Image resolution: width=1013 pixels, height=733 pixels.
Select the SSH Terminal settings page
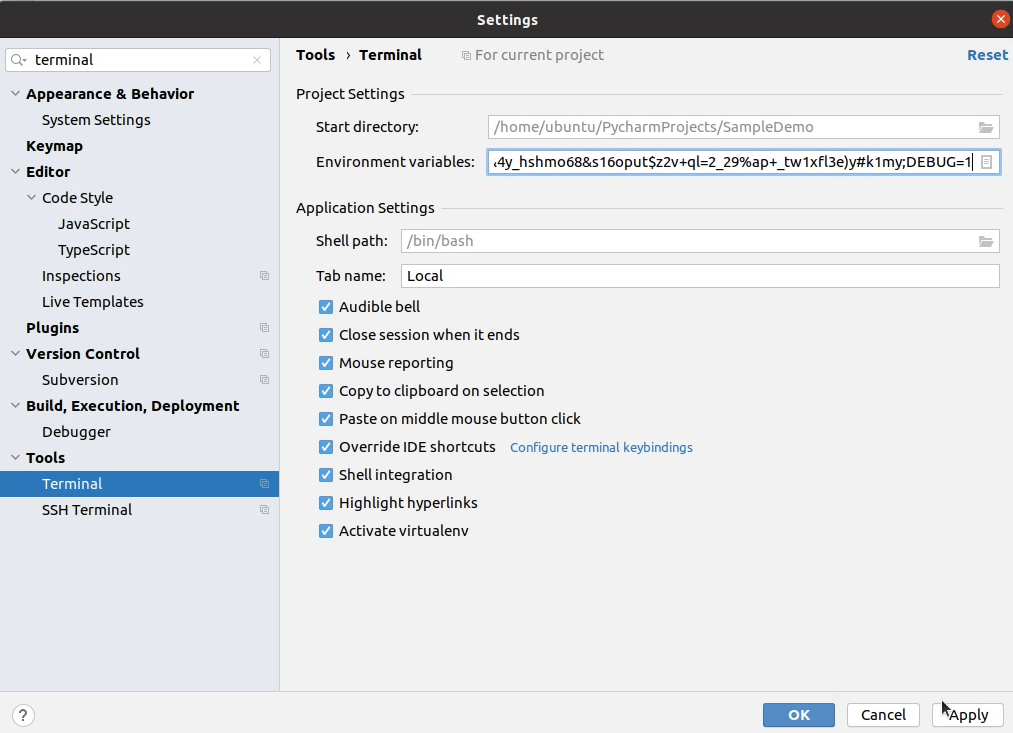pyautogui.click(x=86, y=510)
